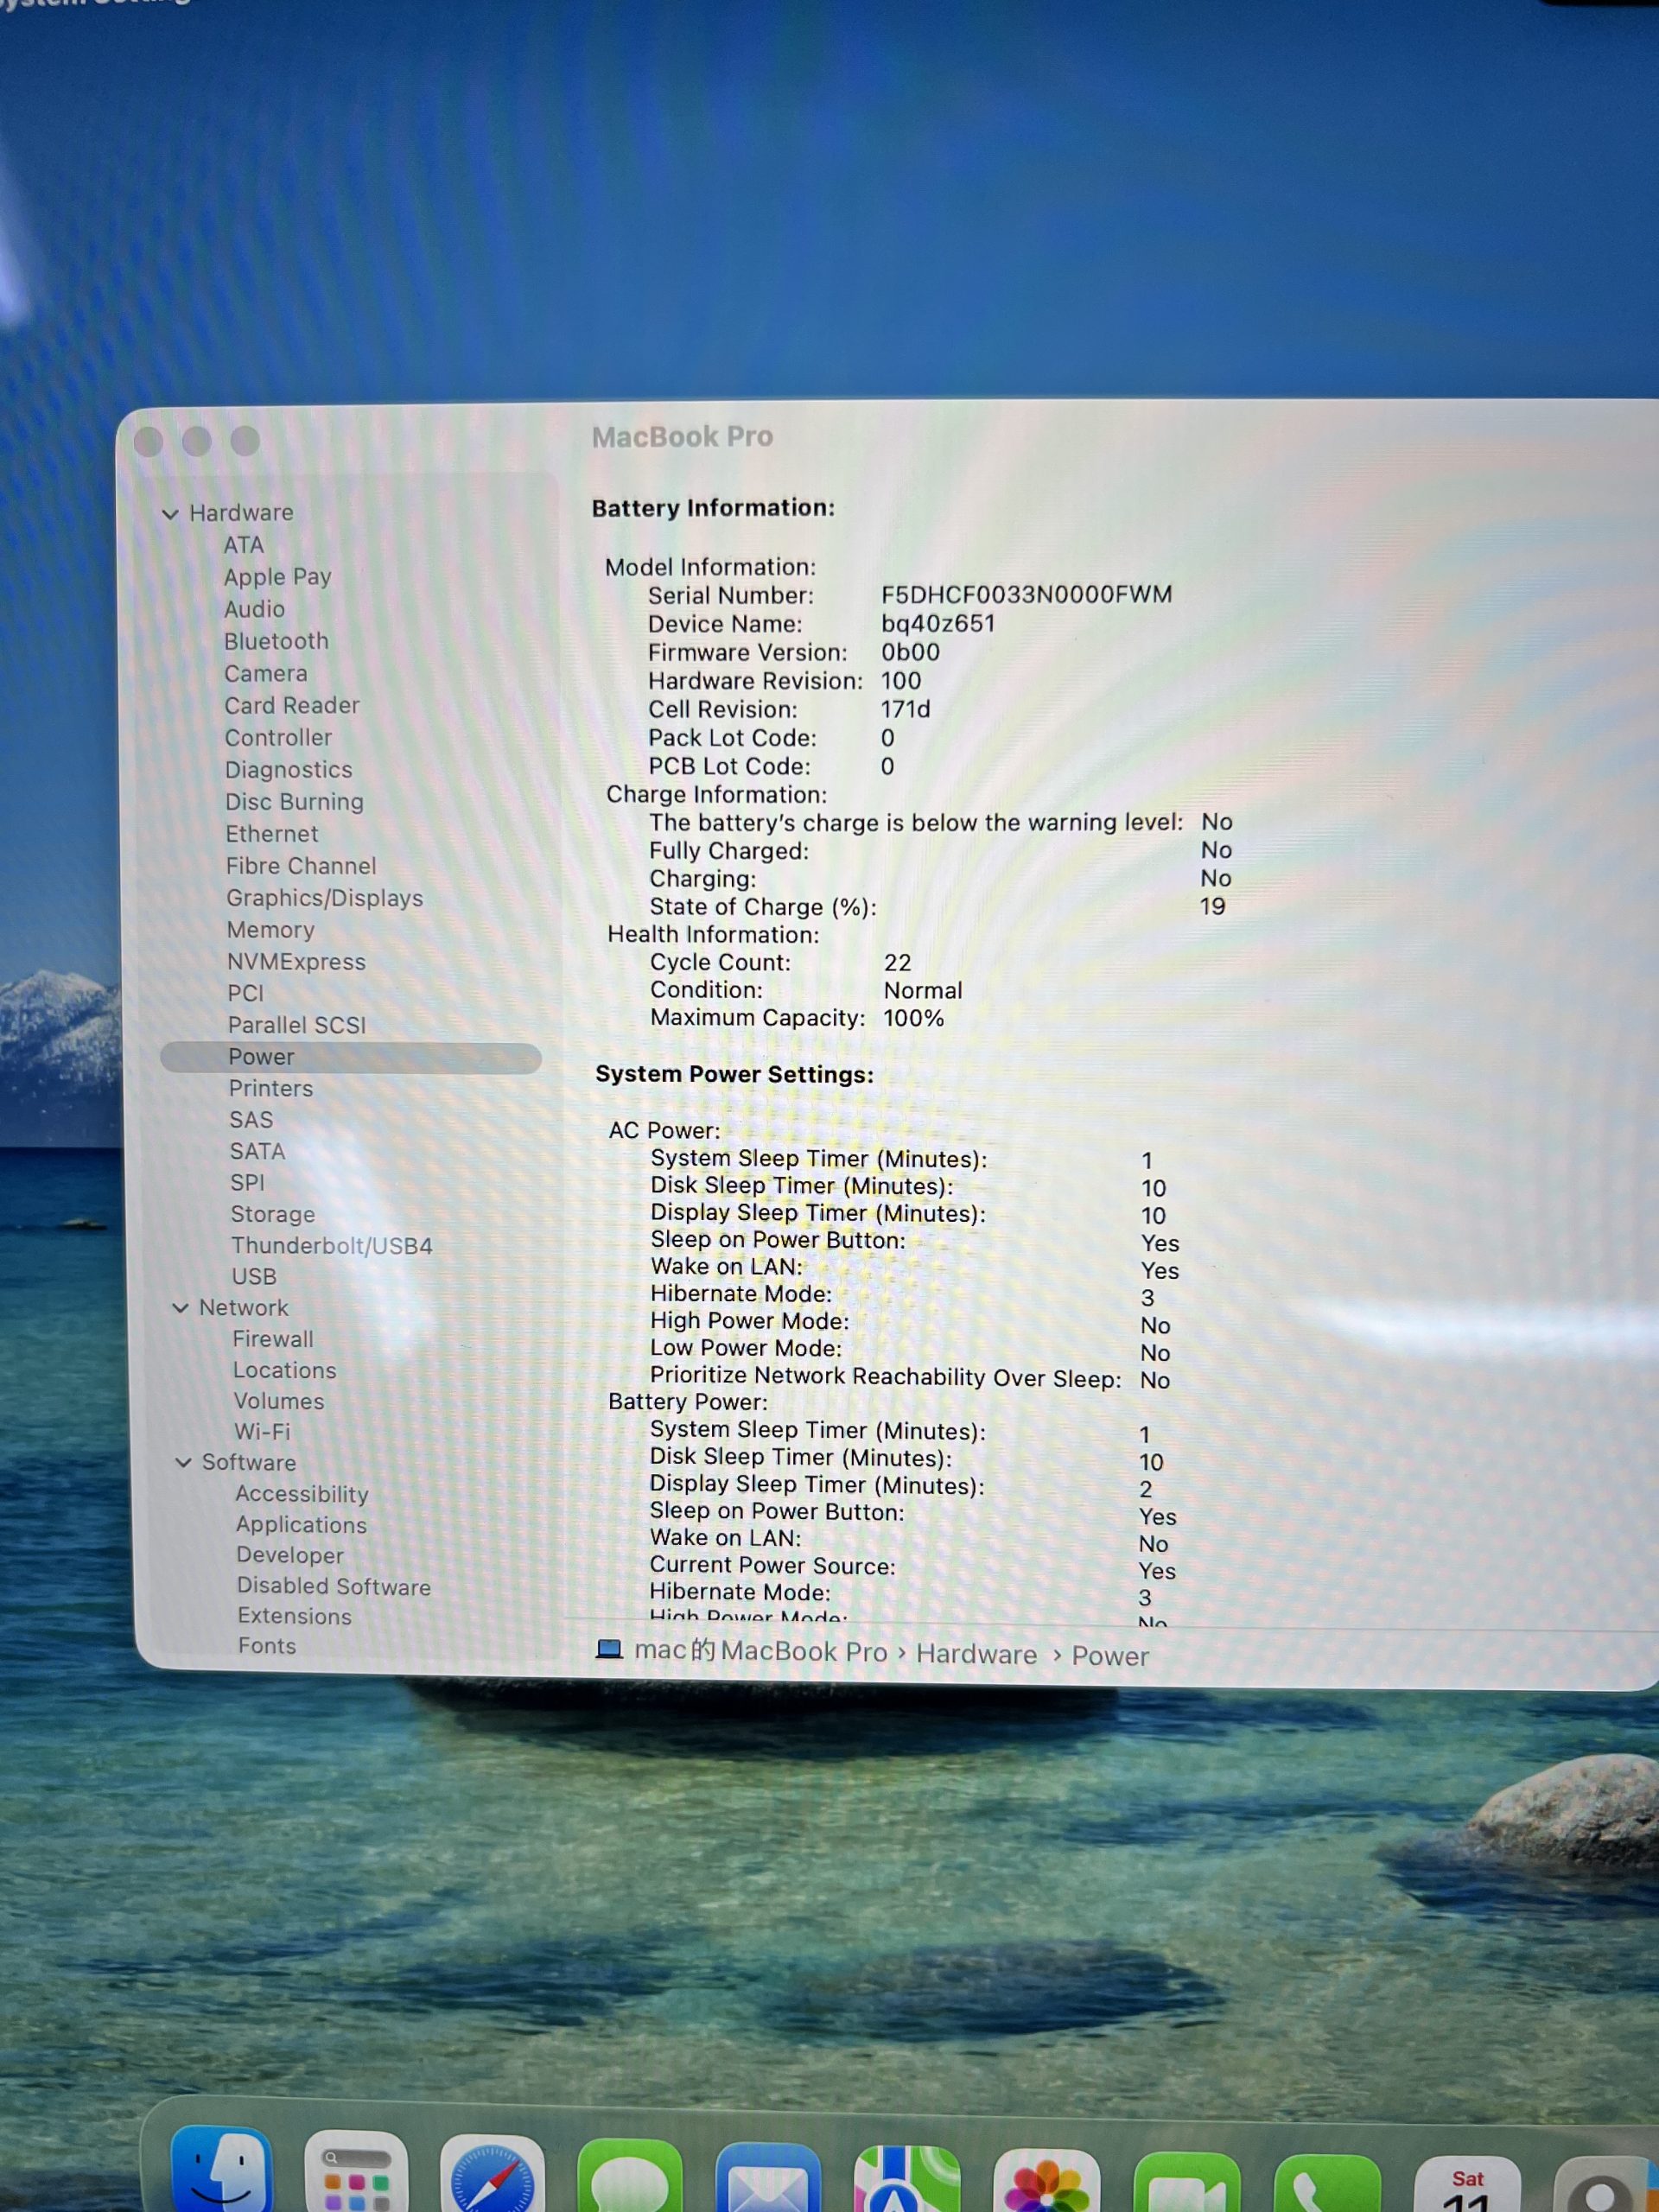Screen dimensions: 1659x2212
Task: Open Phone app in Dock
Action: (1327, 2186)
